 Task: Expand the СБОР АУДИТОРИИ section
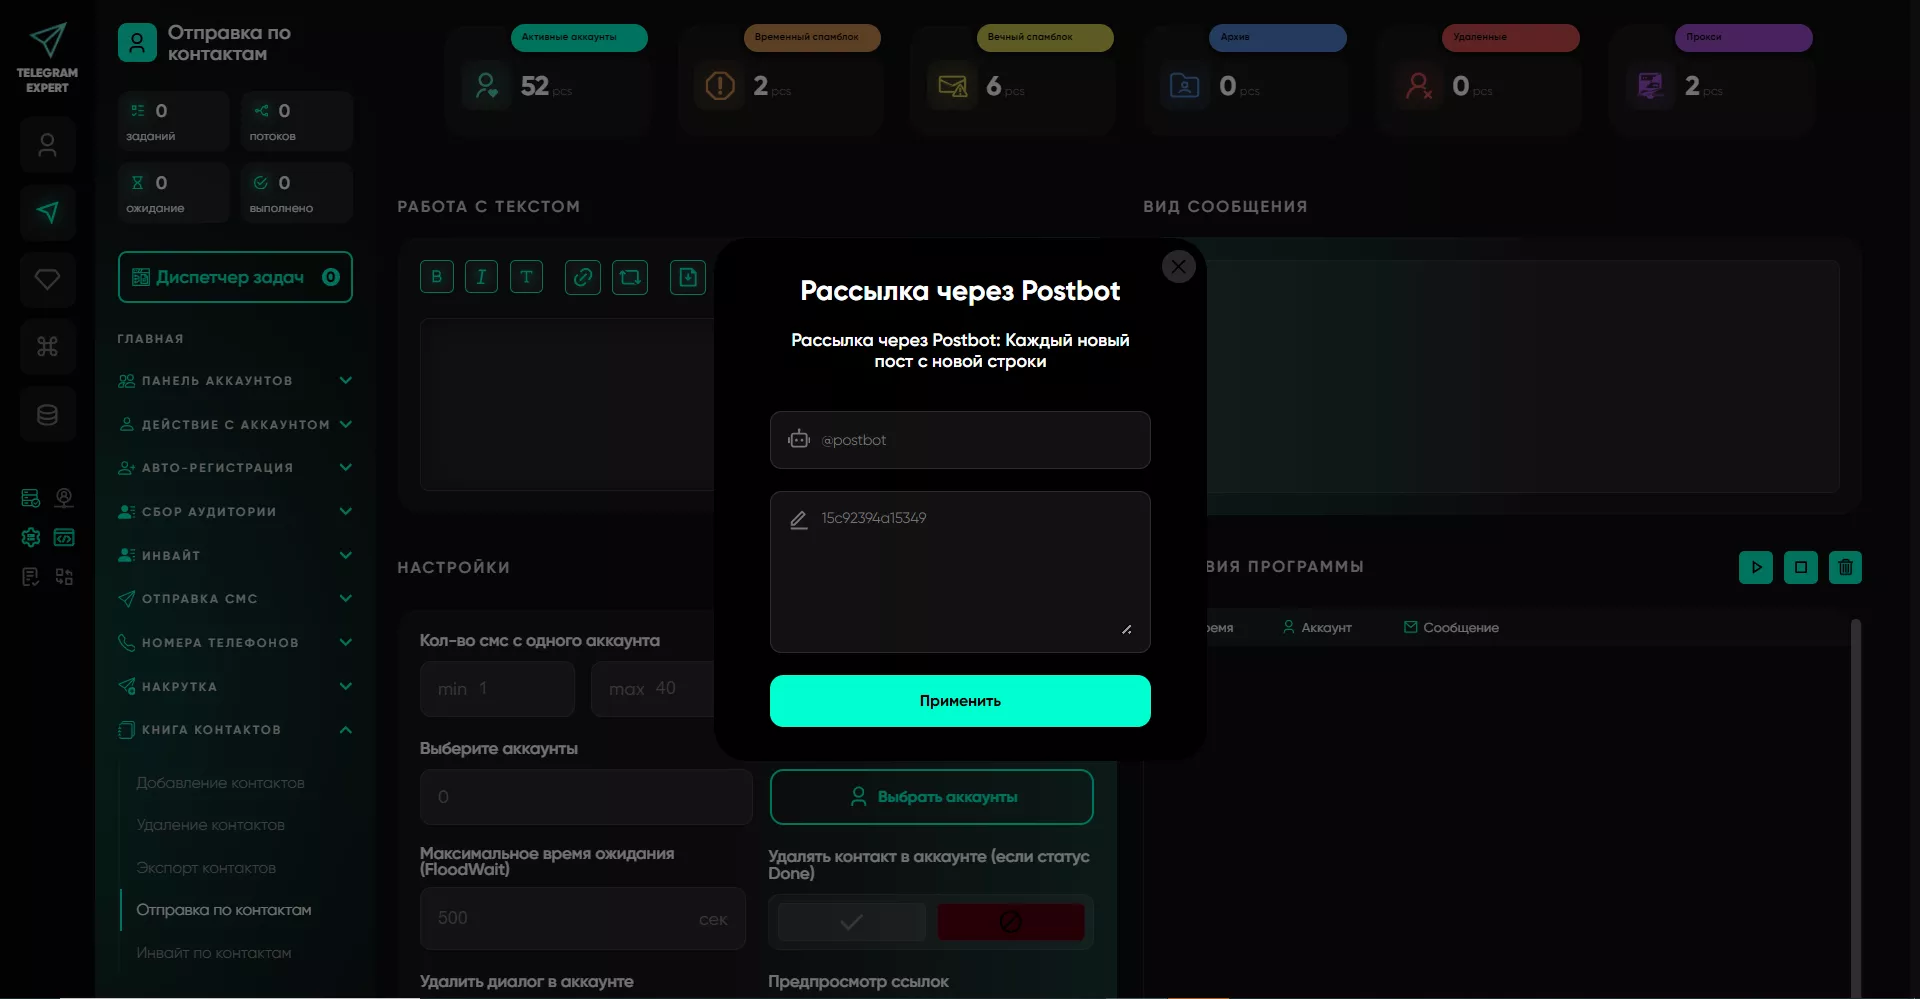(x=235, y=512)
